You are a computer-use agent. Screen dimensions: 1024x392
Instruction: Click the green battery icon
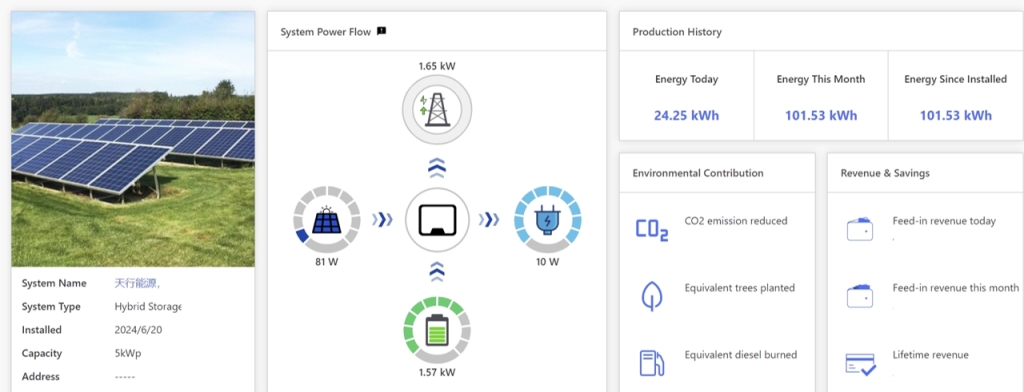coord(437,331)
